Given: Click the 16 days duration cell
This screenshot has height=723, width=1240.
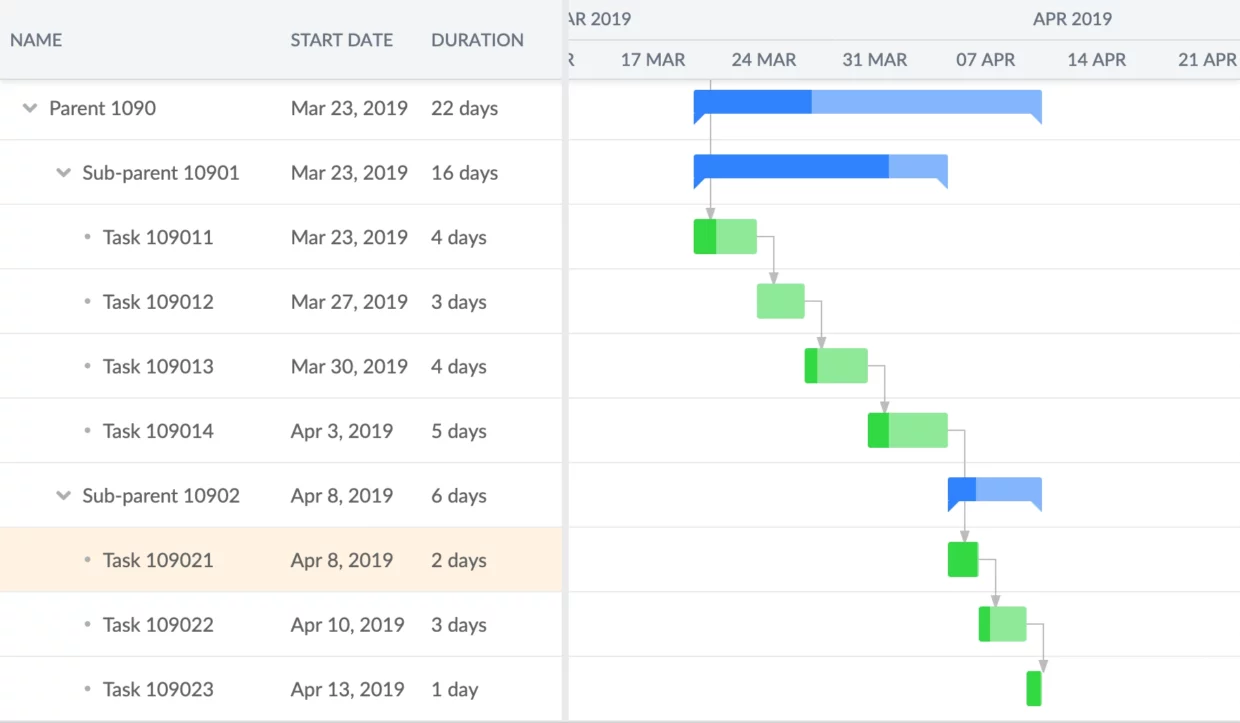Looking at the screenshot, I should tap(465, 173).
